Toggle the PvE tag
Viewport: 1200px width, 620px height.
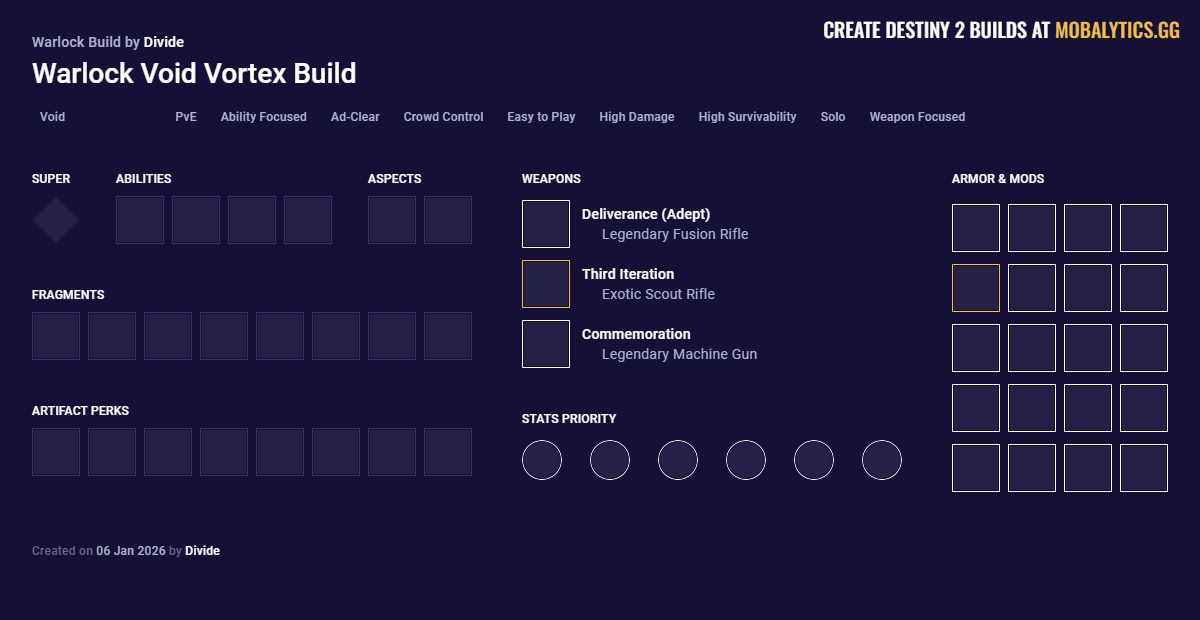tap(185, 117)
